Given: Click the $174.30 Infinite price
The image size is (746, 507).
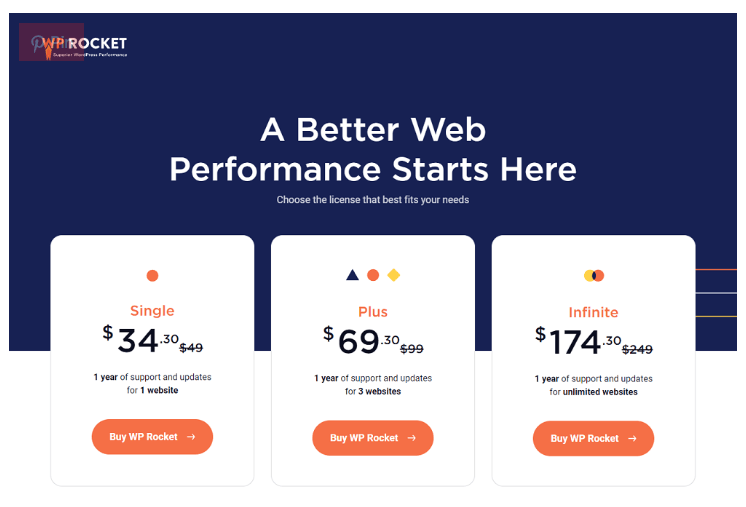Looking at the screenshot, I should point(578,341).
